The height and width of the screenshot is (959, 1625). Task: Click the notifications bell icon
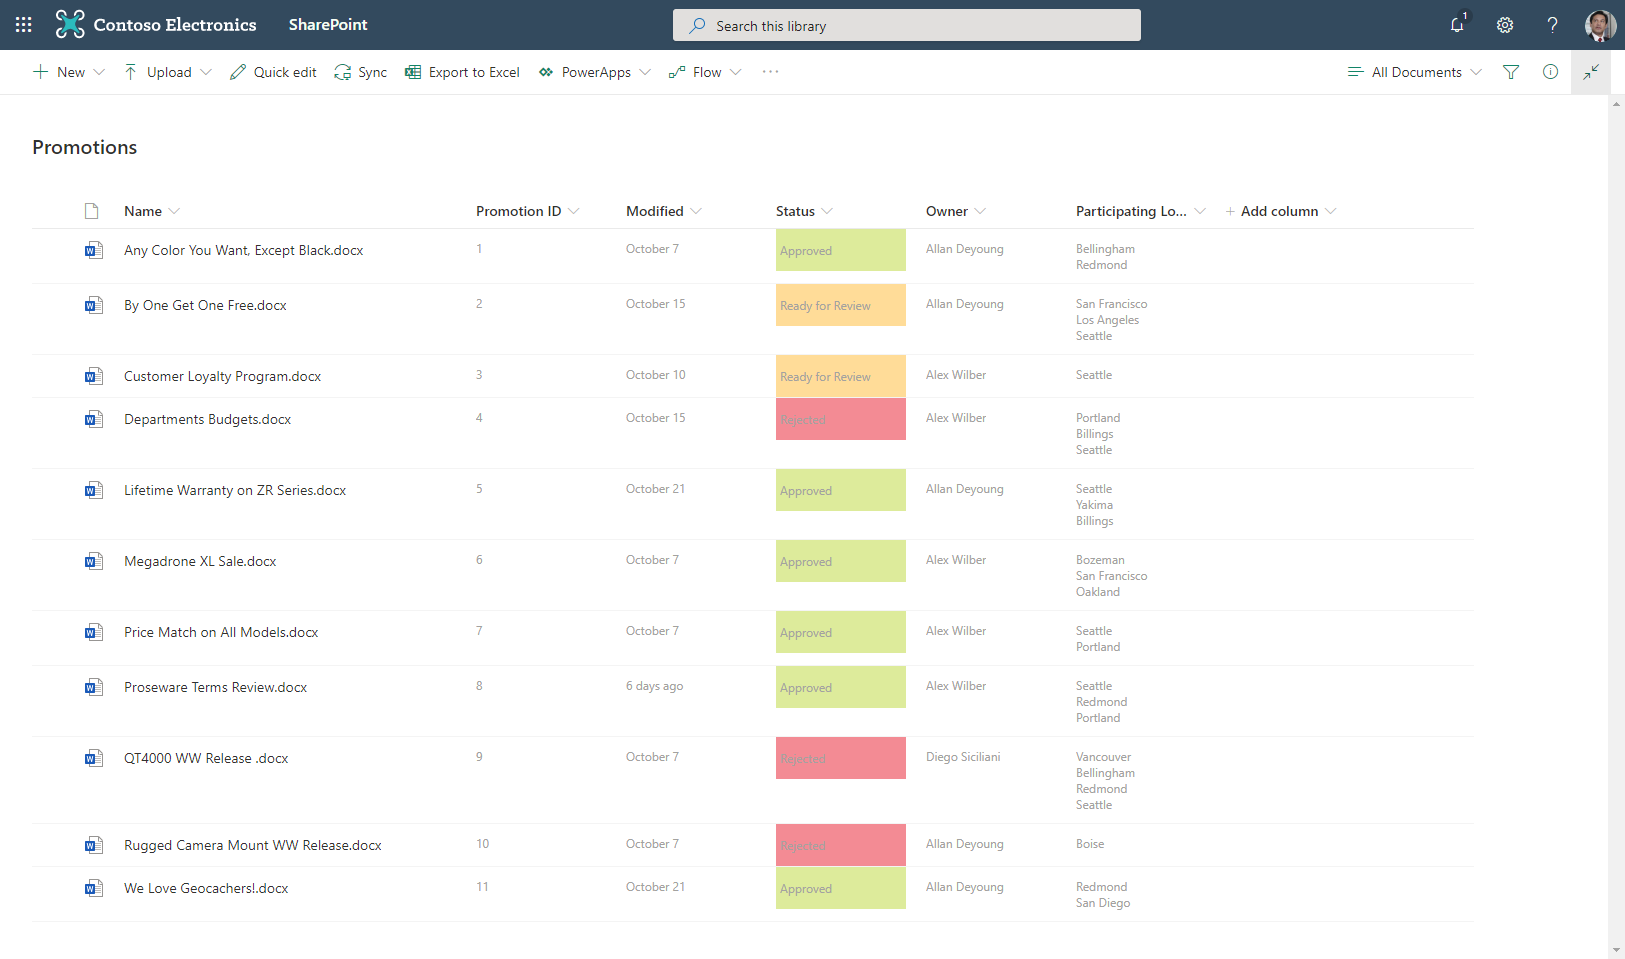1458,25
